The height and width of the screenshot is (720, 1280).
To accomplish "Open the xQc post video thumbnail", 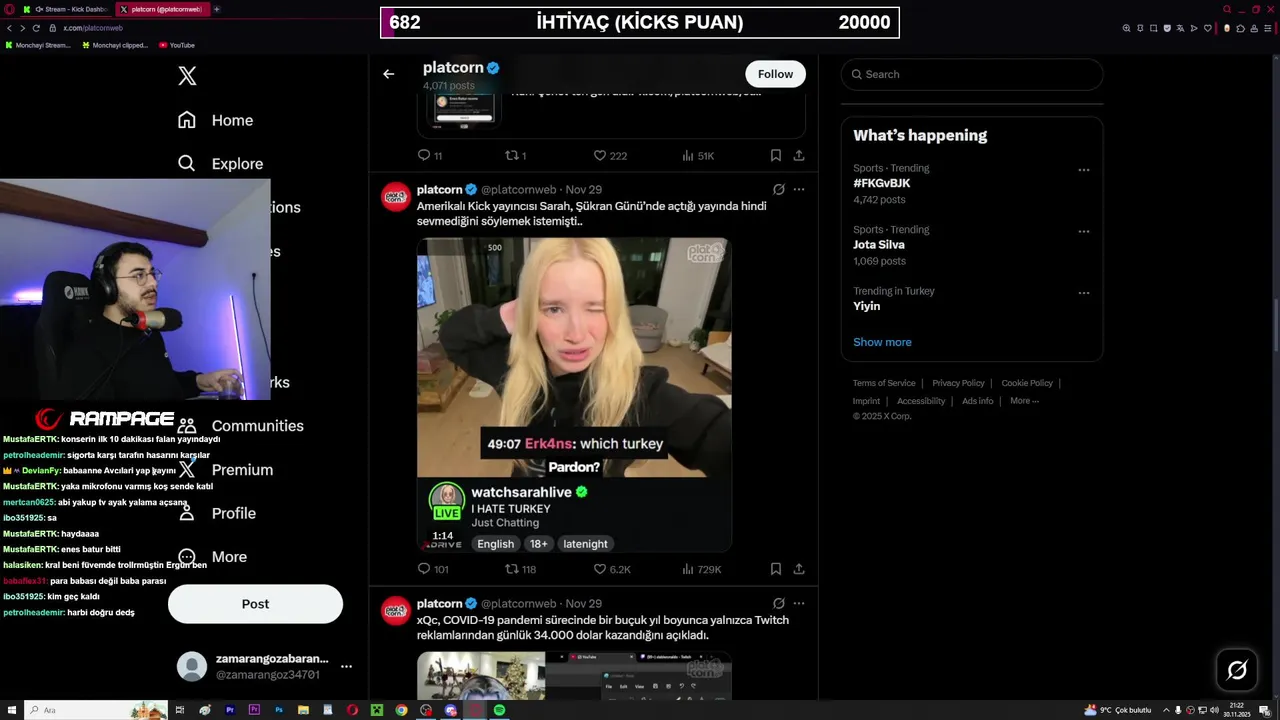I will pyautogui.click(x=574, y=676).
